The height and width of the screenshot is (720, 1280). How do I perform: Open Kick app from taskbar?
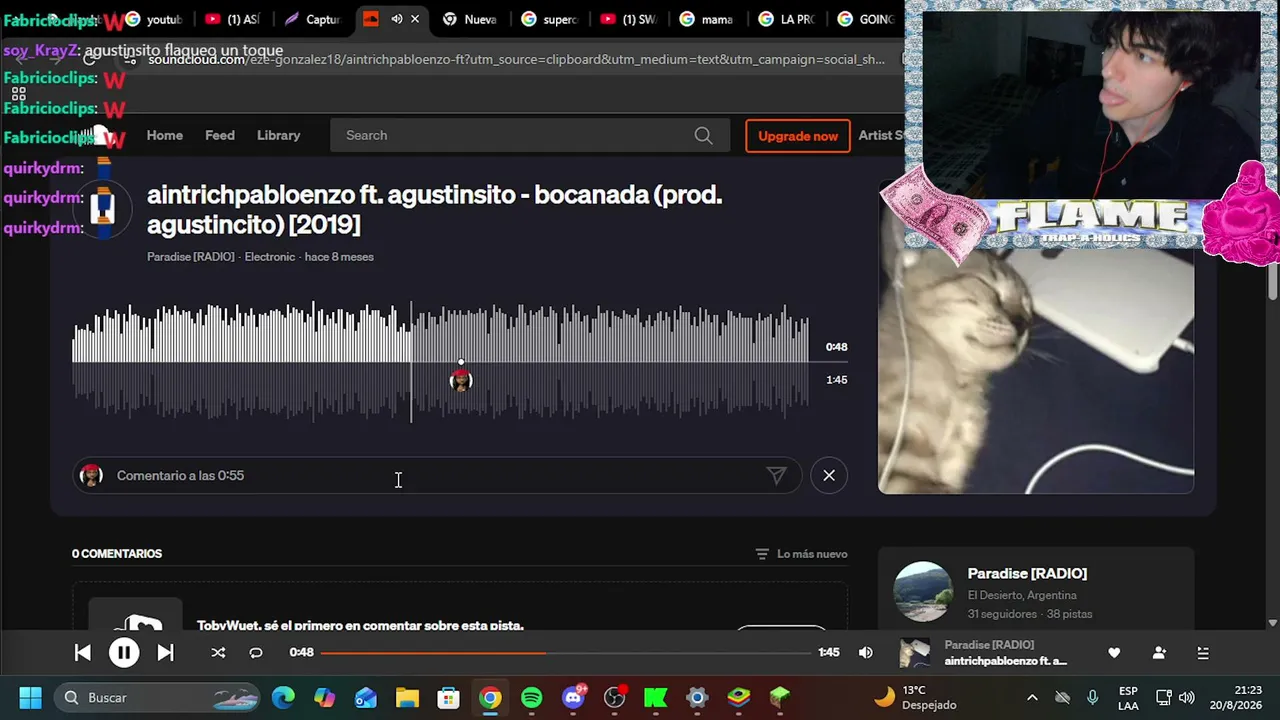click(x=656, y=697)
